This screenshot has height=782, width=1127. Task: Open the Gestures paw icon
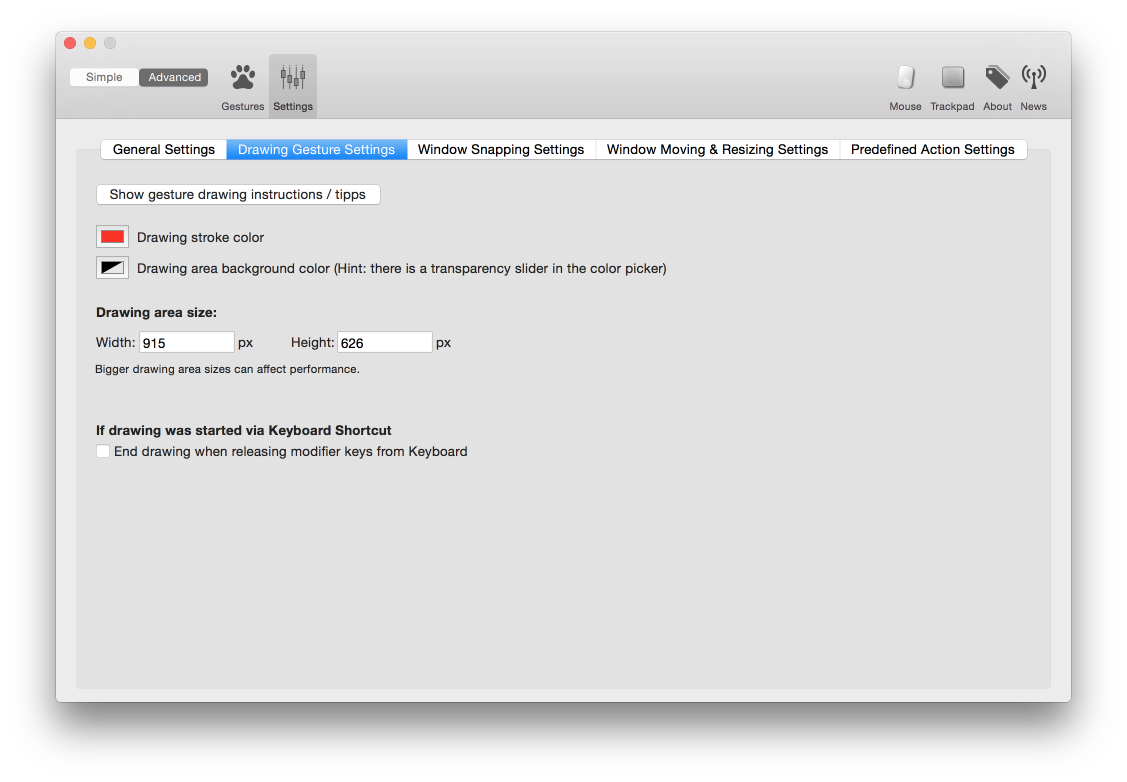(242, 78)
